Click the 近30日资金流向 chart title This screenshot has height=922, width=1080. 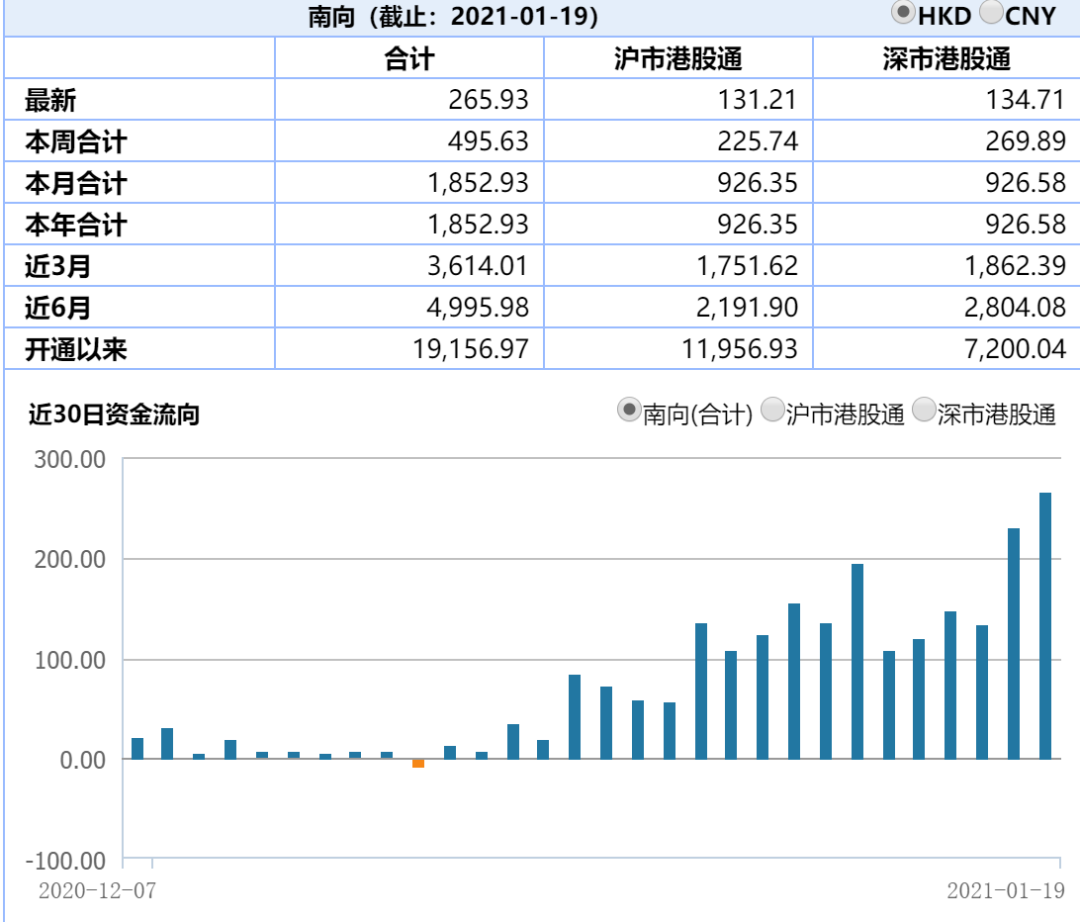coord(114,415)
